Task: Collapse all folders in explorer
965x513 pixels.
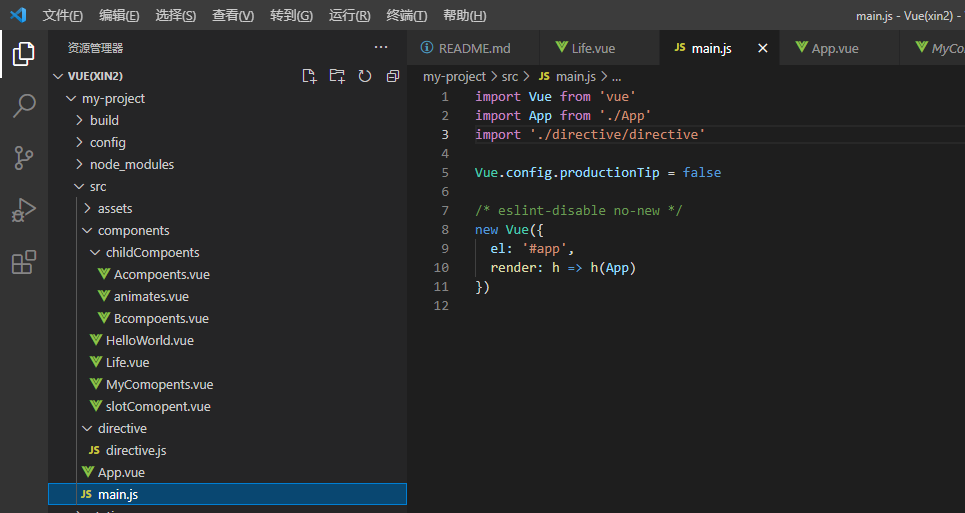Action: (x=393, y=76)
